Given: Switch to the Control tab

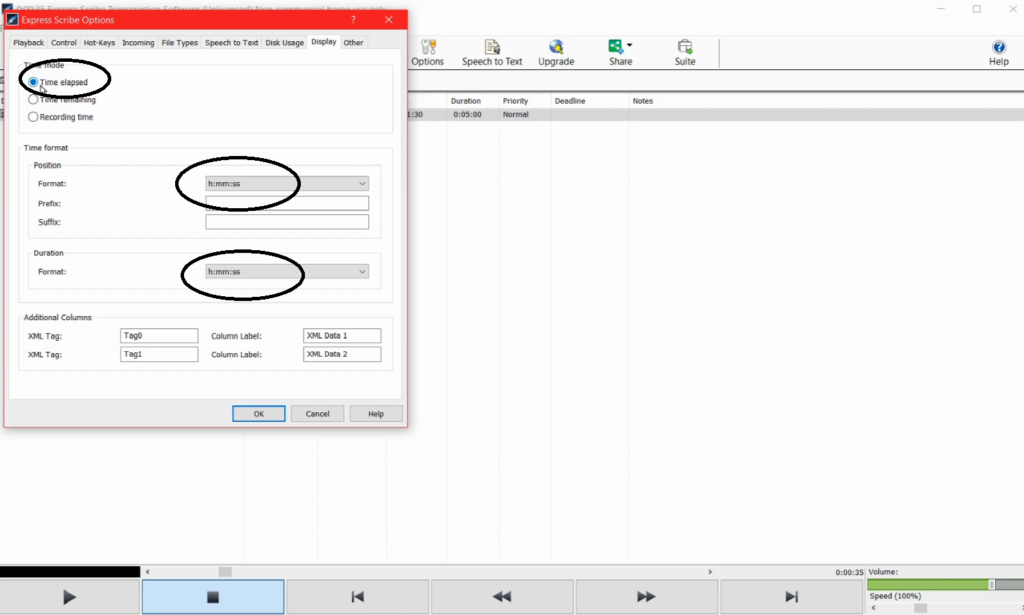Looking at the screenshot, I should pyautogui.click(x=63, y=42).
